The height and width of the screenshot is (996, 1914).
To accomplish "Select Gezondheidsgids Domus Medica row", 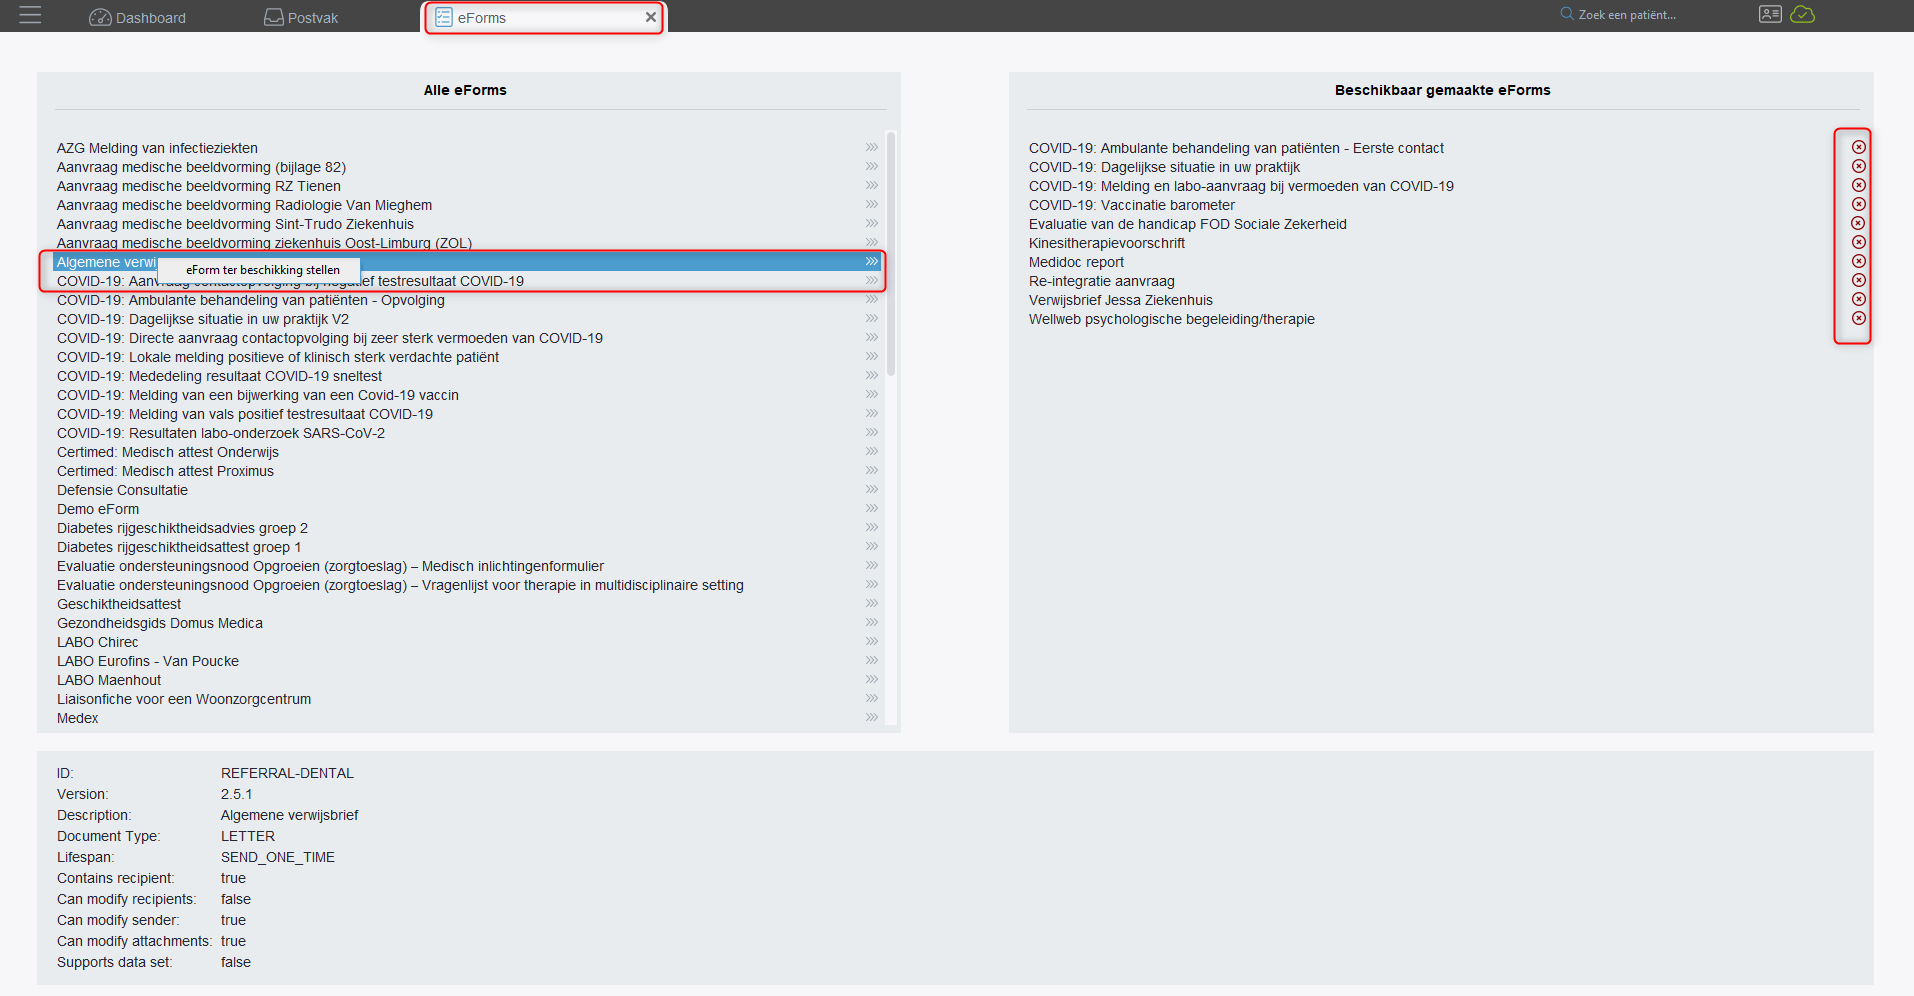I will (468, 623).
